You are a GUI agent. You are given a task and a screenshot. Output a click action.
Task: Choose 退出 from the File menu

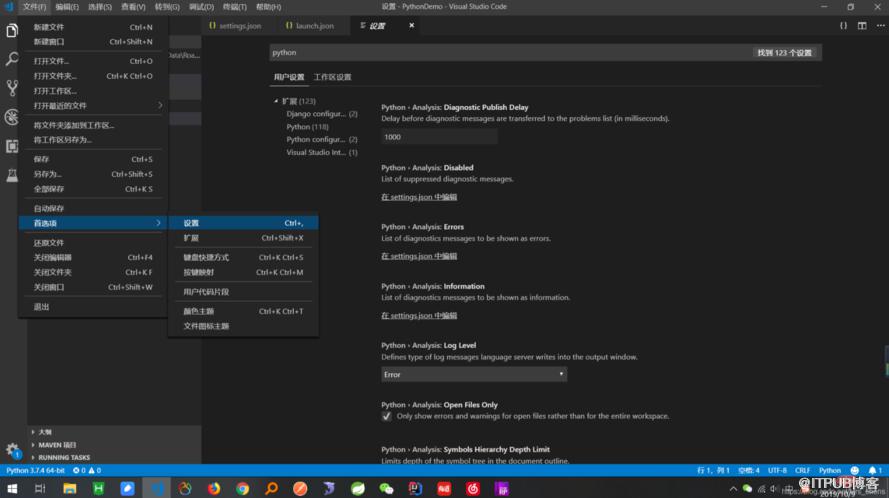pos(94,307)
